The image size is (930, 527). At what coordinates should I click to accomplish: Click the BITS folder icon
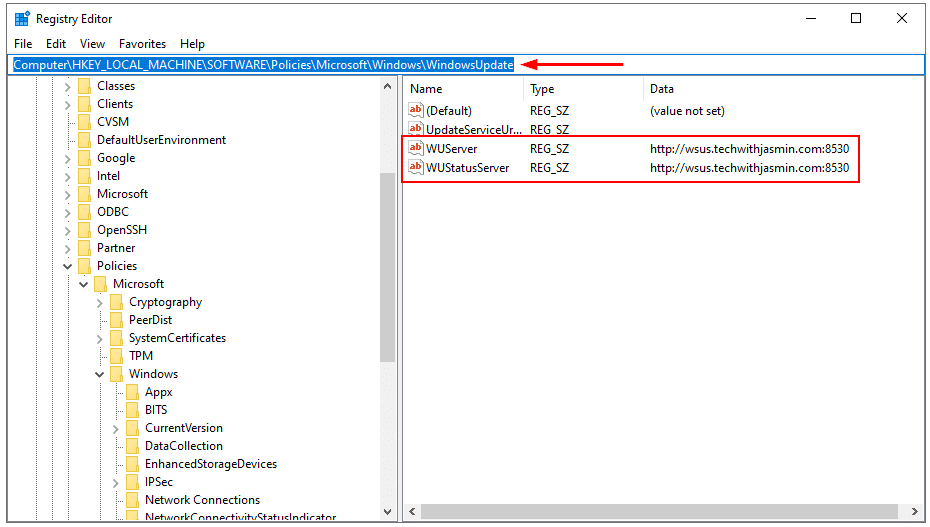[133, 410]
